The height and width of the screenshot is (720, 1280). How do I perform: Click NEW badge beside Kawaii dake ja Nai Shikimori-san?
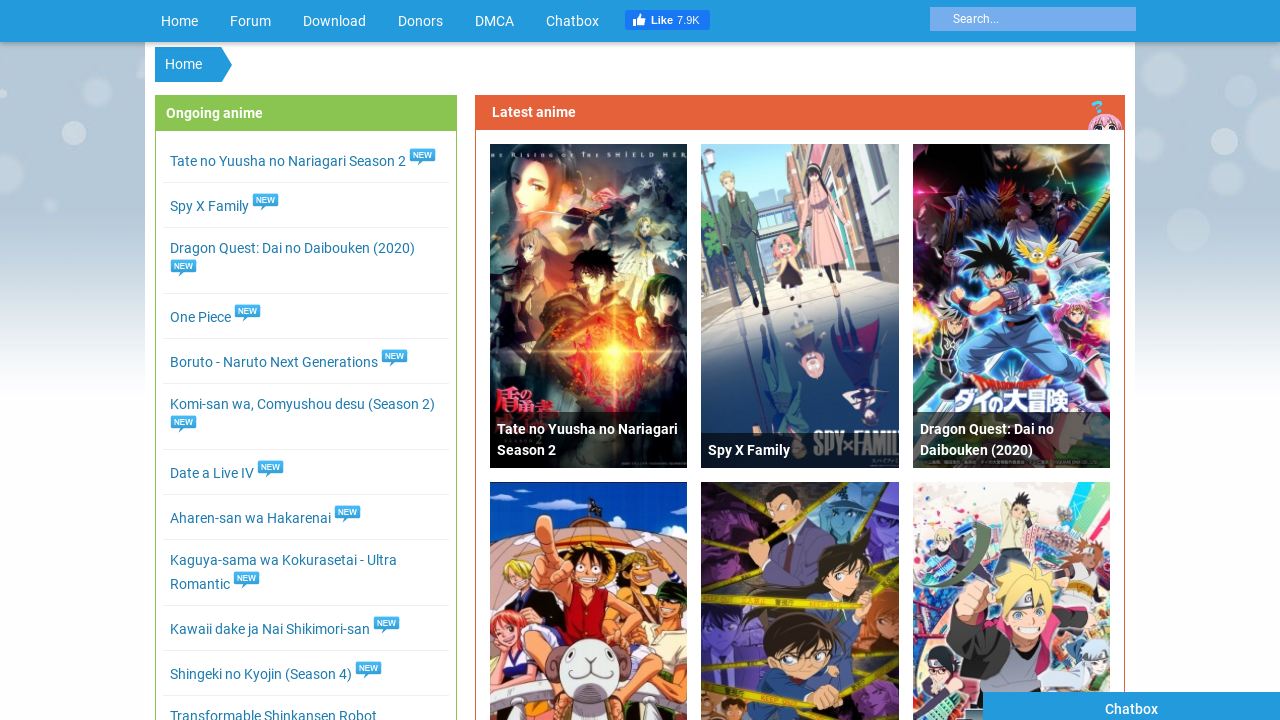(386, 625)
